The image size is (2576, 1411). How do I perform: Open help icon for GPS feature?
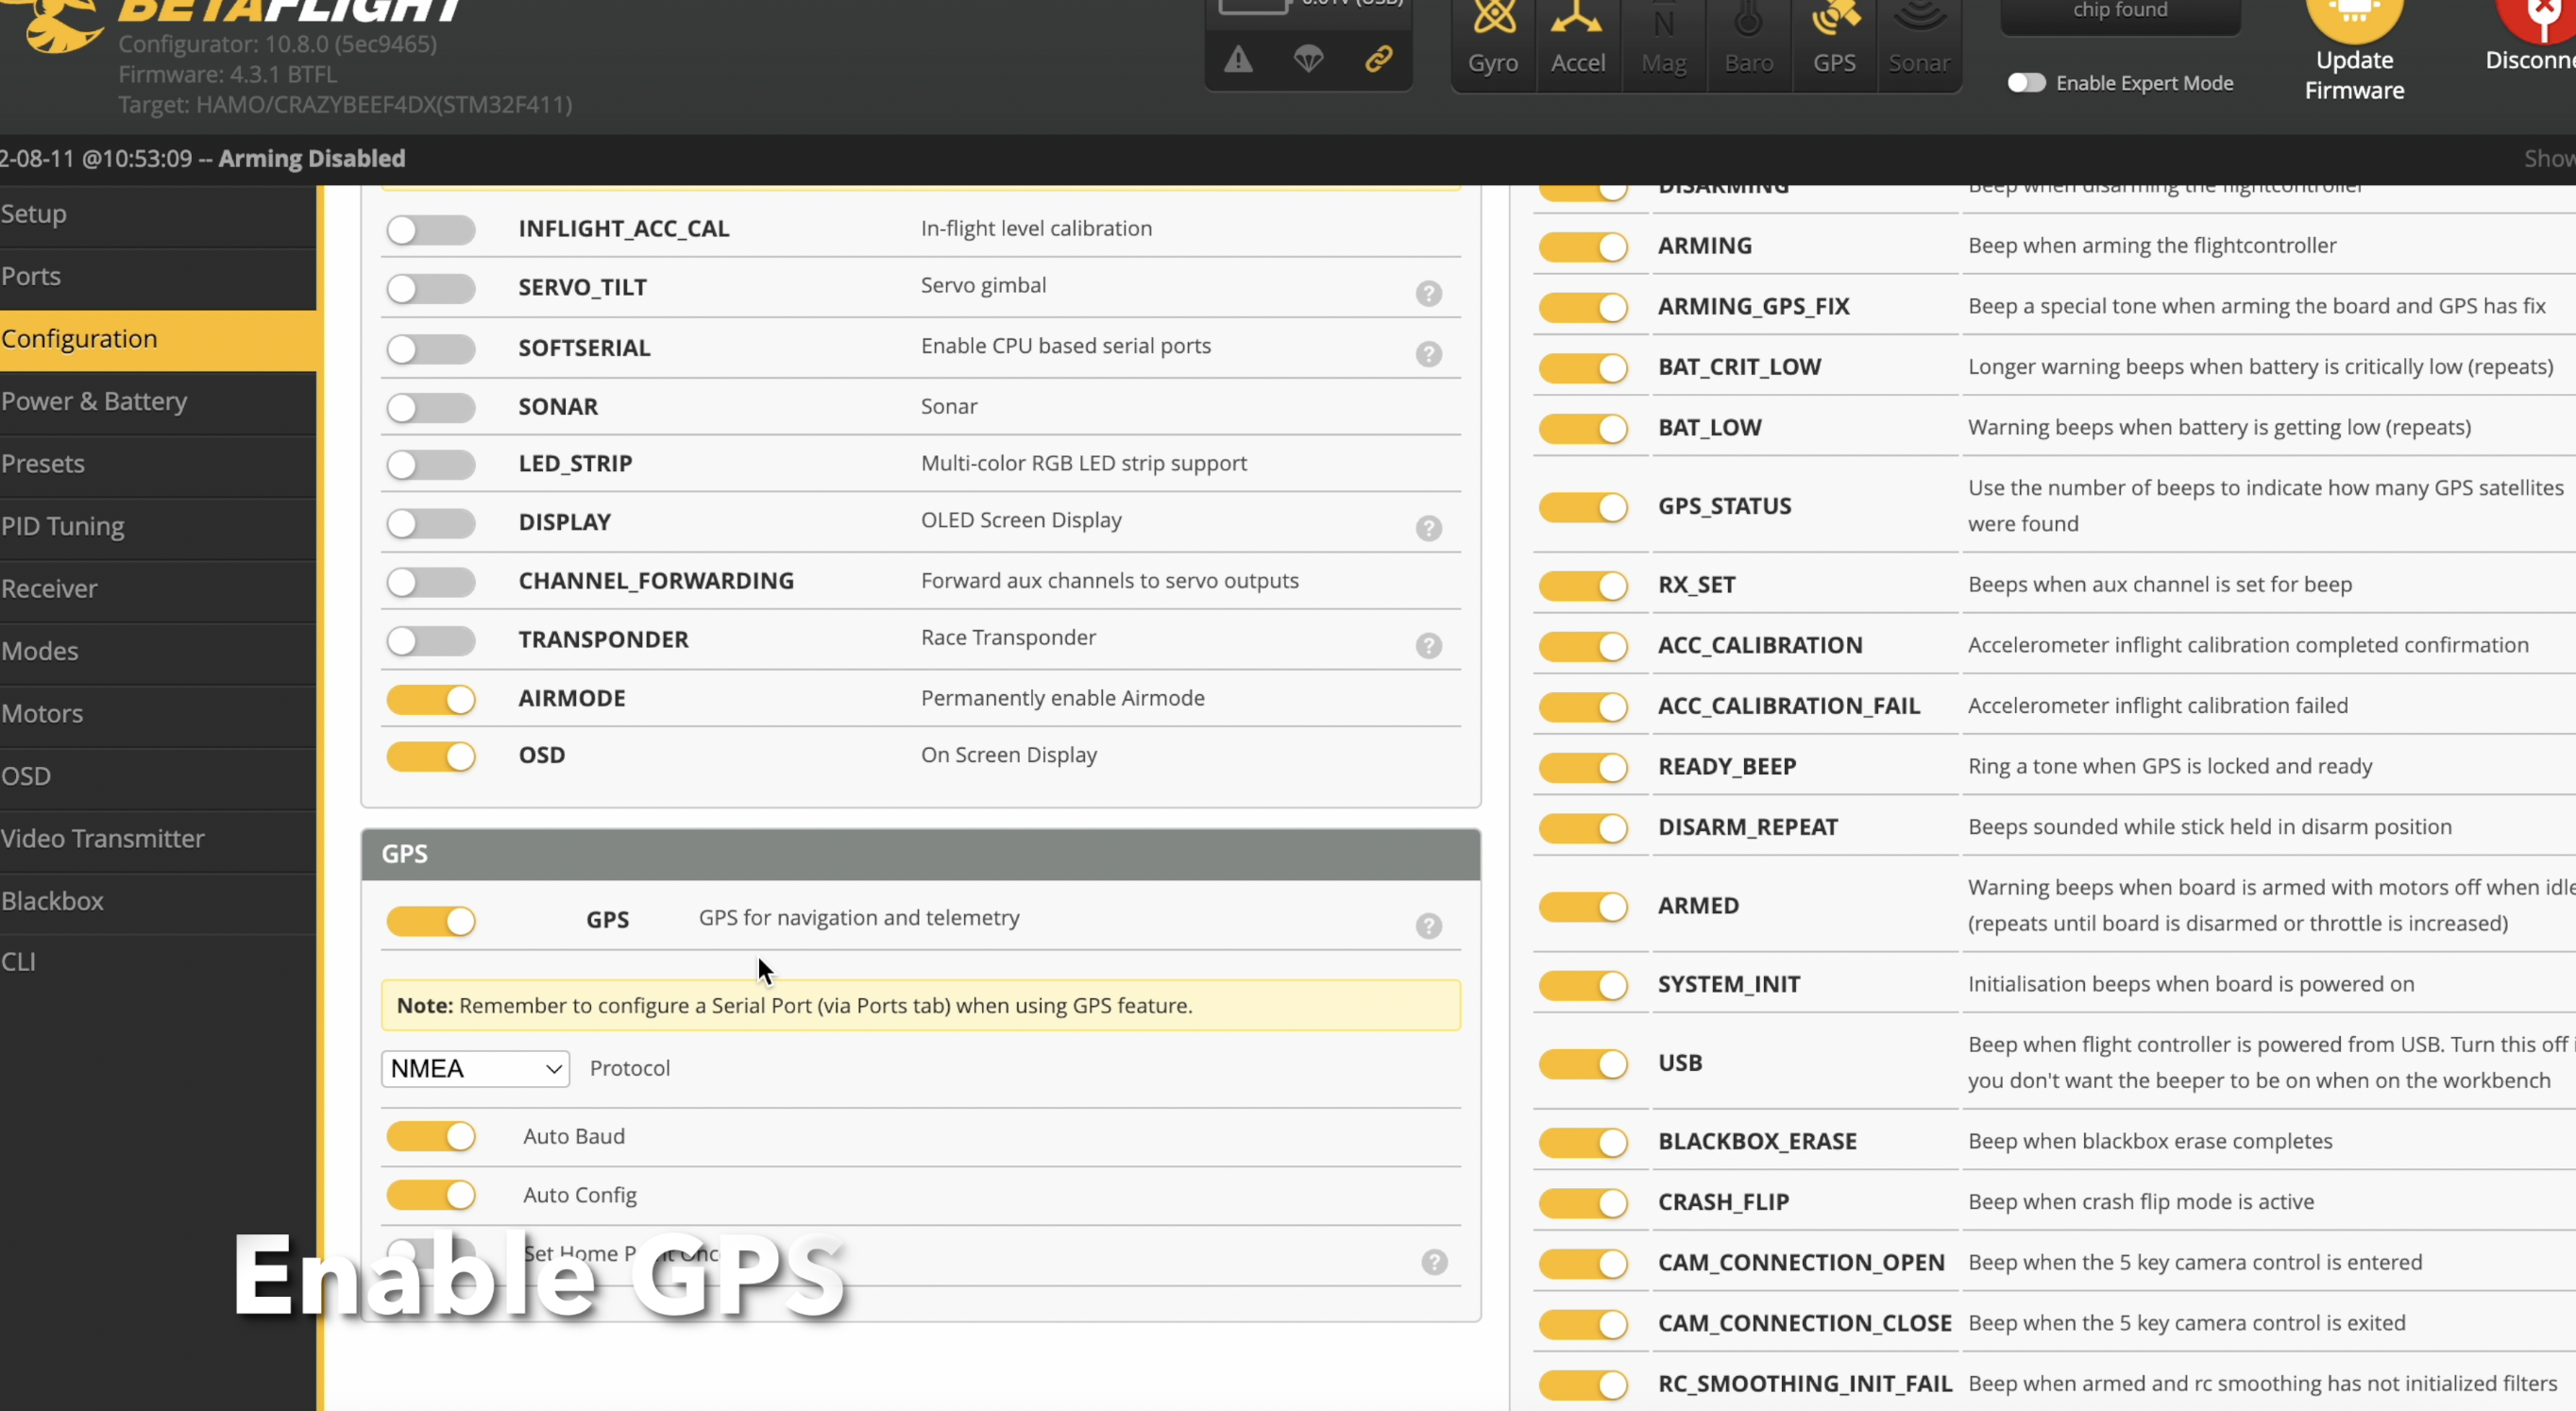(x=1428, y=925)
